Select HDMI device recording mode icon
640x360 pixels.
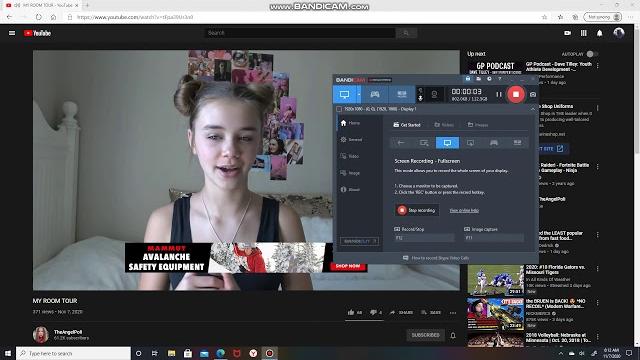point(402,94)
